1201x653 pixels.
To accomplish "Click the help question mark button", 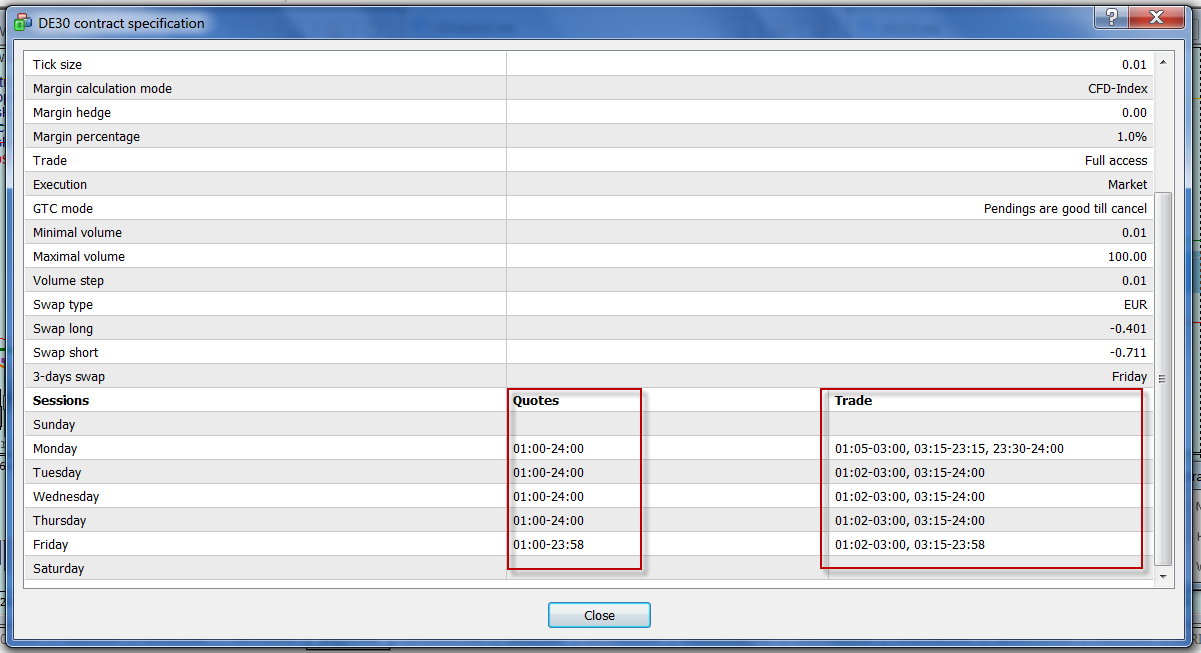I will tap(1110, 17).
